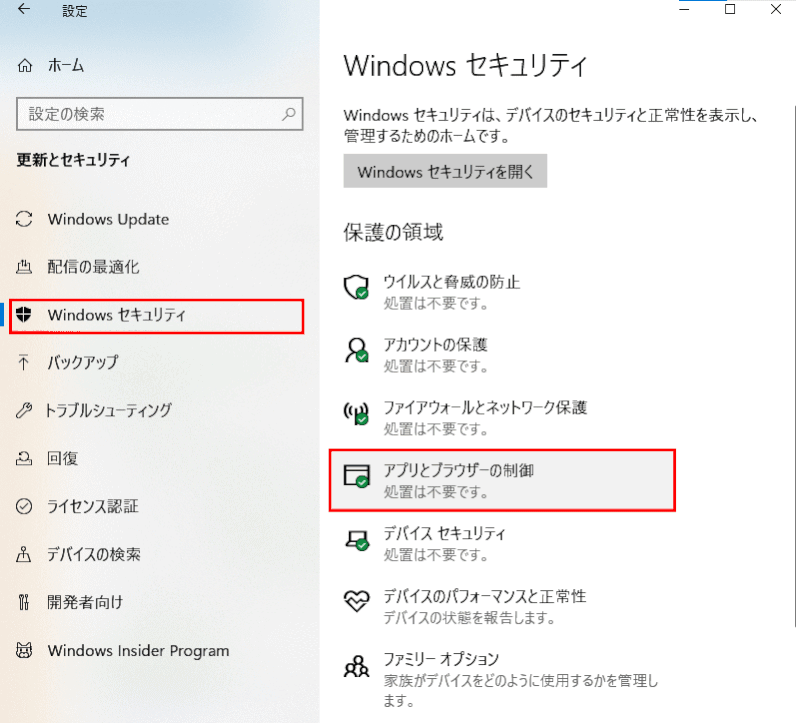Click the home icon beside ホーム

pyautogui.click(x=24, y=65)
